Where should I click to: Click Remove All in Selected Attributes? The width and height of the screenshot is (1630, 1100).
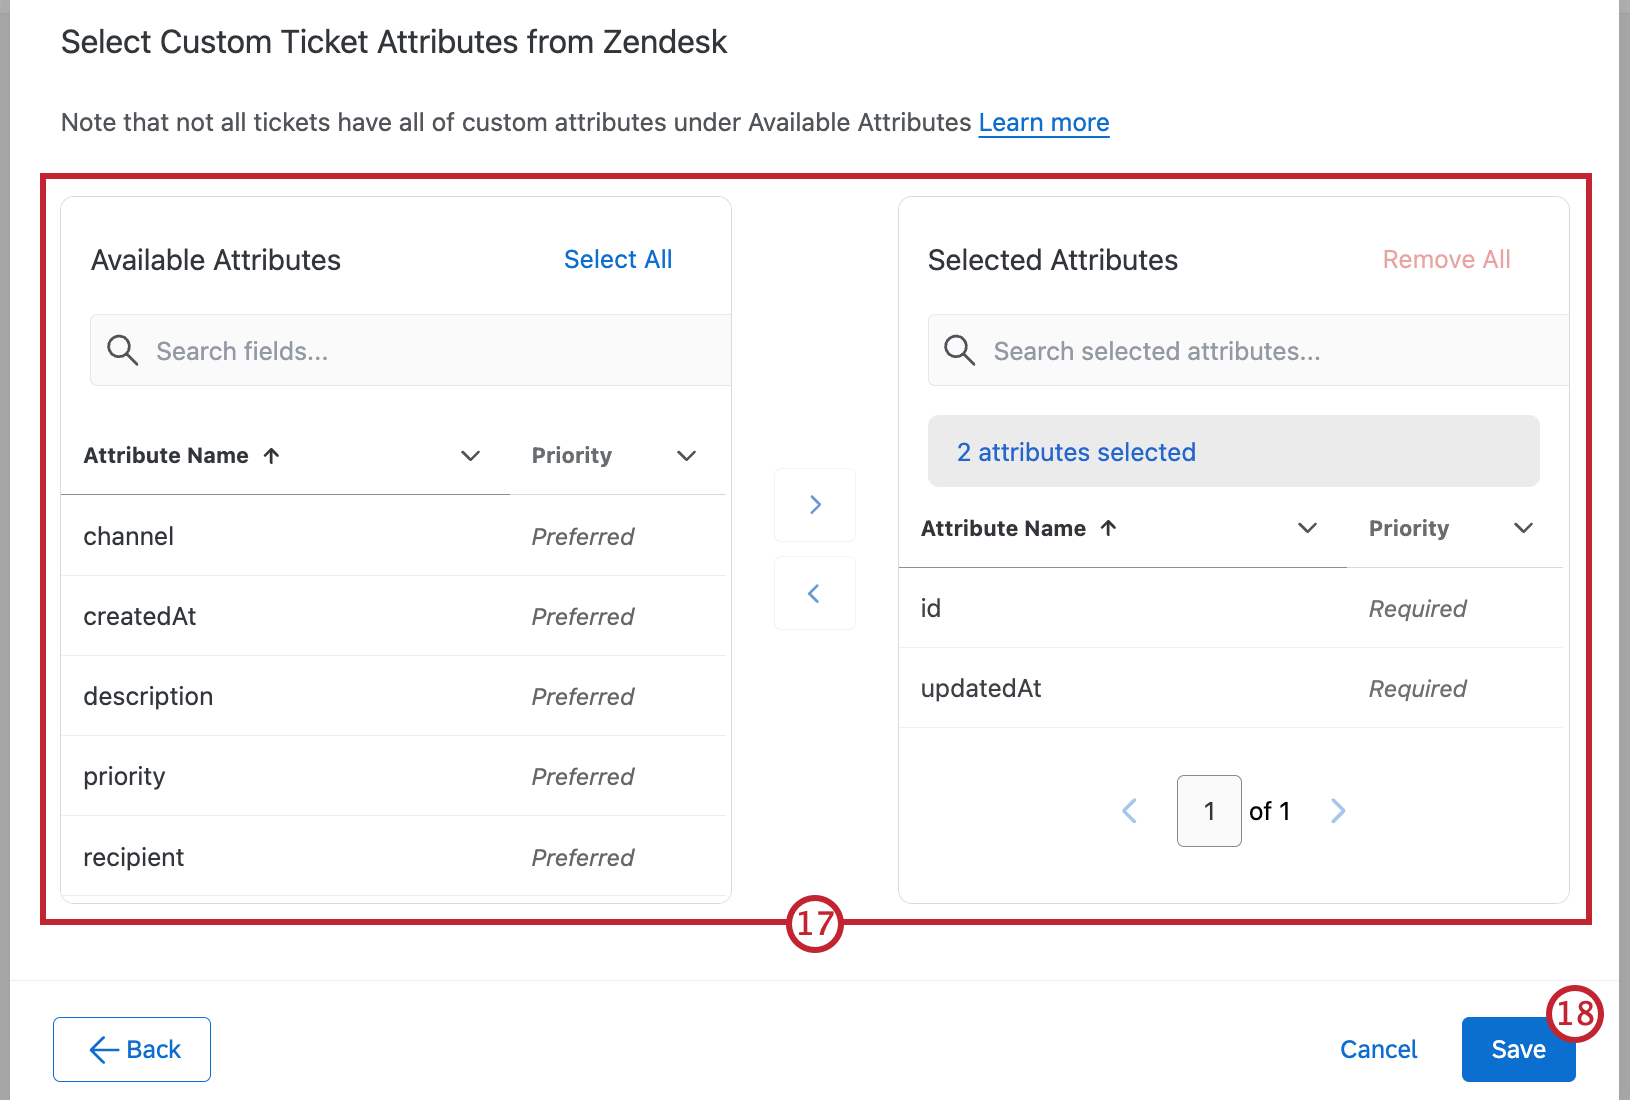tap(1446, 259)
